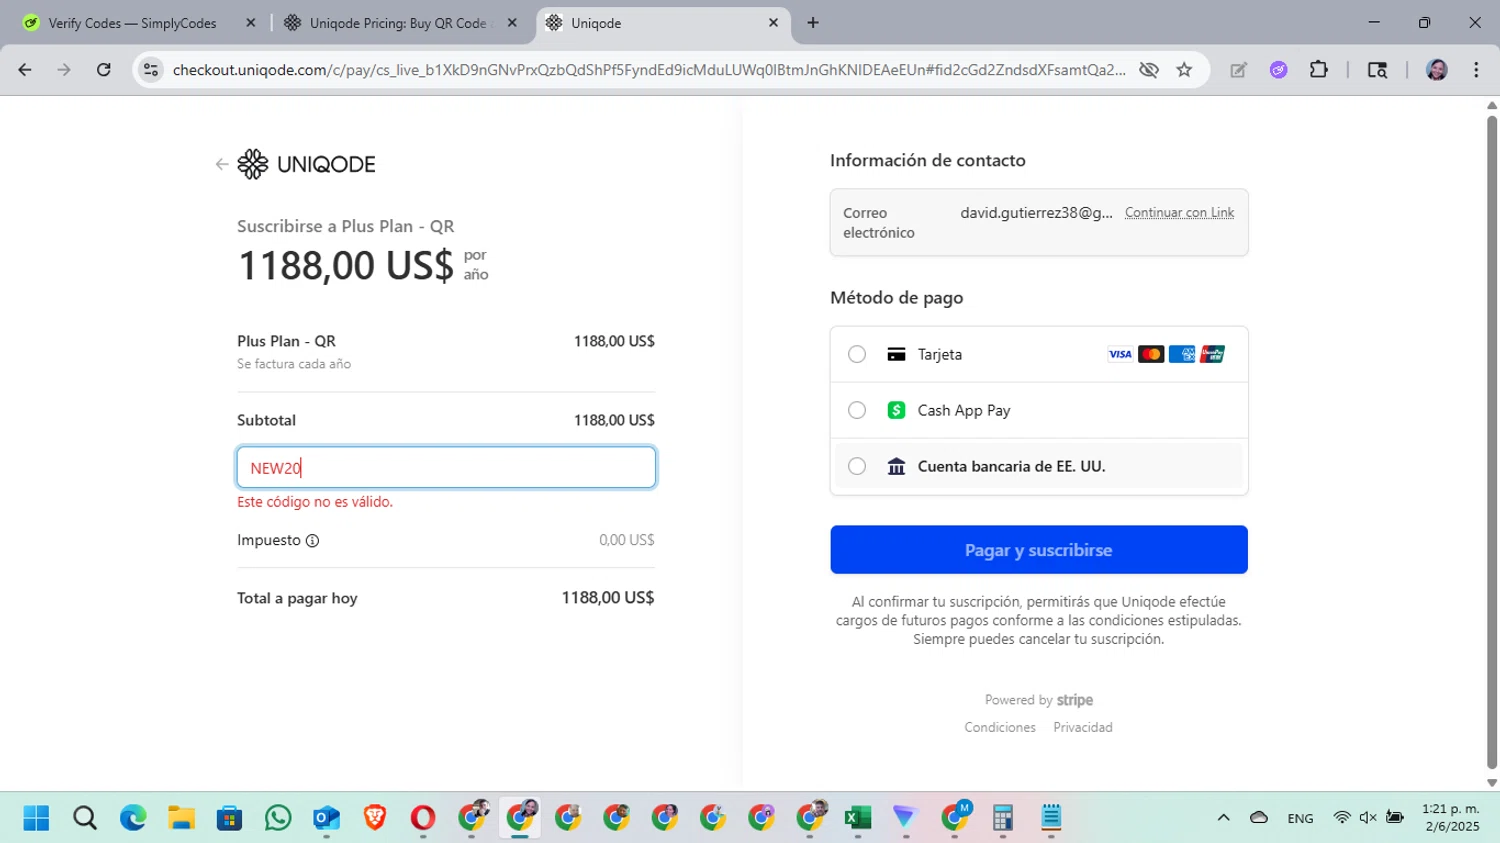Screen dimensions: 1500x843
Task: Open the Privacidad link
Action: pos(1083,727)
